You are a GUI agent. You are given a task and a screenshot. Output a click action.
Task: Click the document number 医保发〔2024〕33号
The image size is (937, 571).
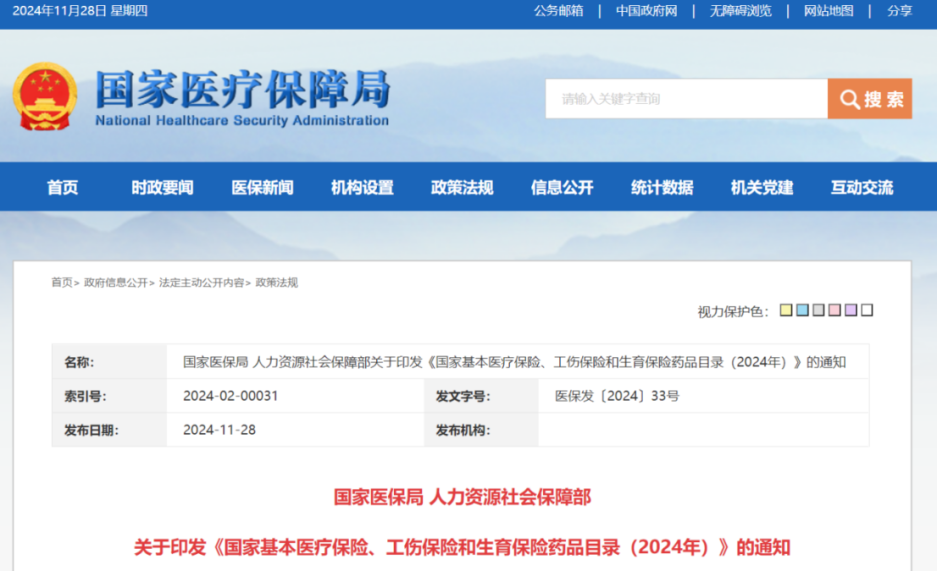pyautogui.click(x=617, y=396)
